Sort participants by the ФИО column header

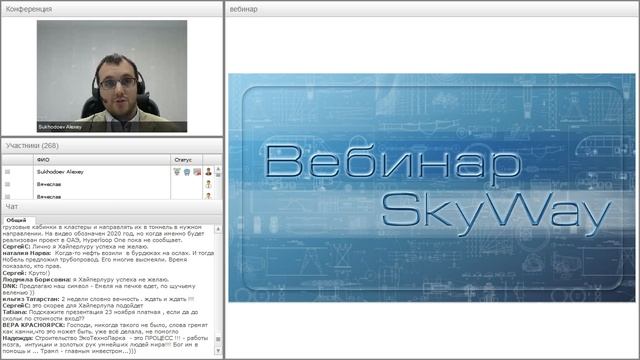click(102, 160)
